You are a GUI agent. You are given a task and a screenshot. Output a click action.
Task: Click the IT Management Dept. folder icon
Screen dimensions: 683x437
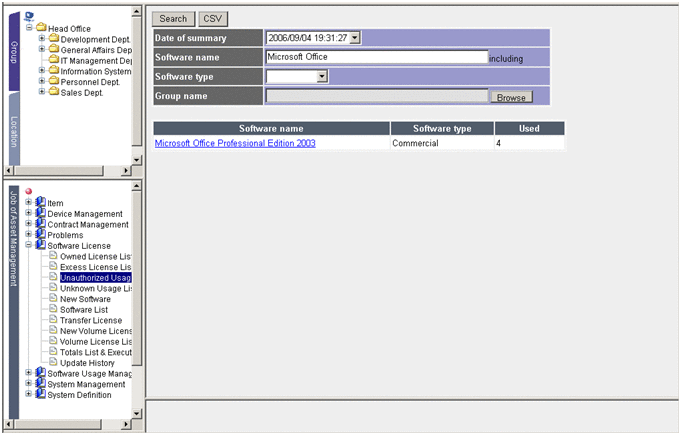[54, 59]
